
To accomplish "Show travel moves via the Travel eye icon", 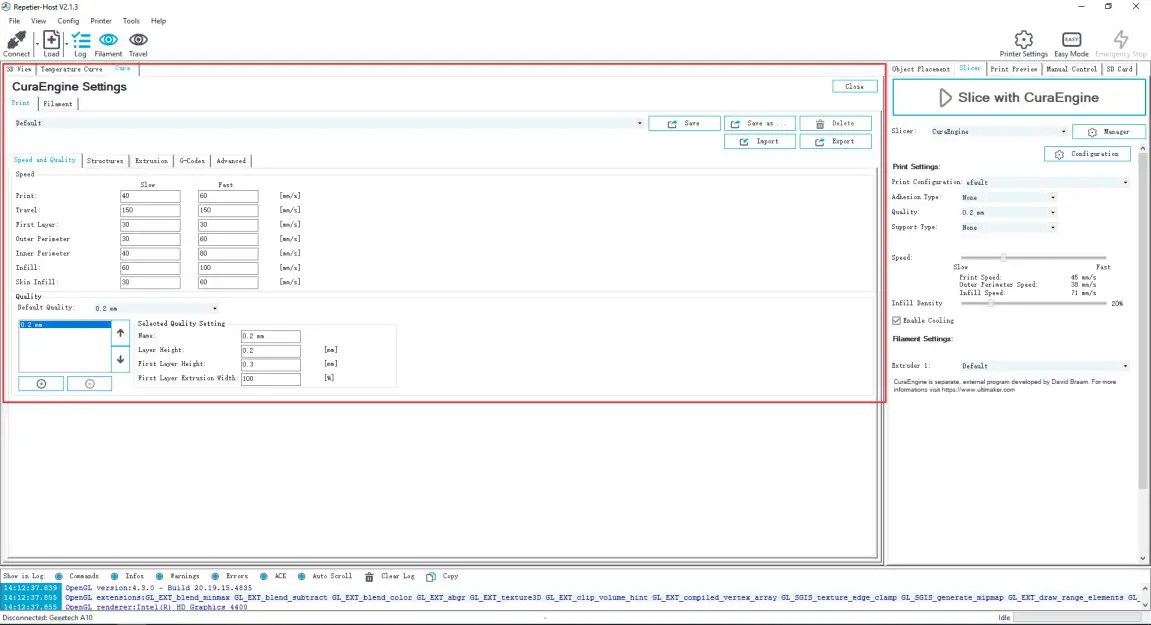I will 137,42.
